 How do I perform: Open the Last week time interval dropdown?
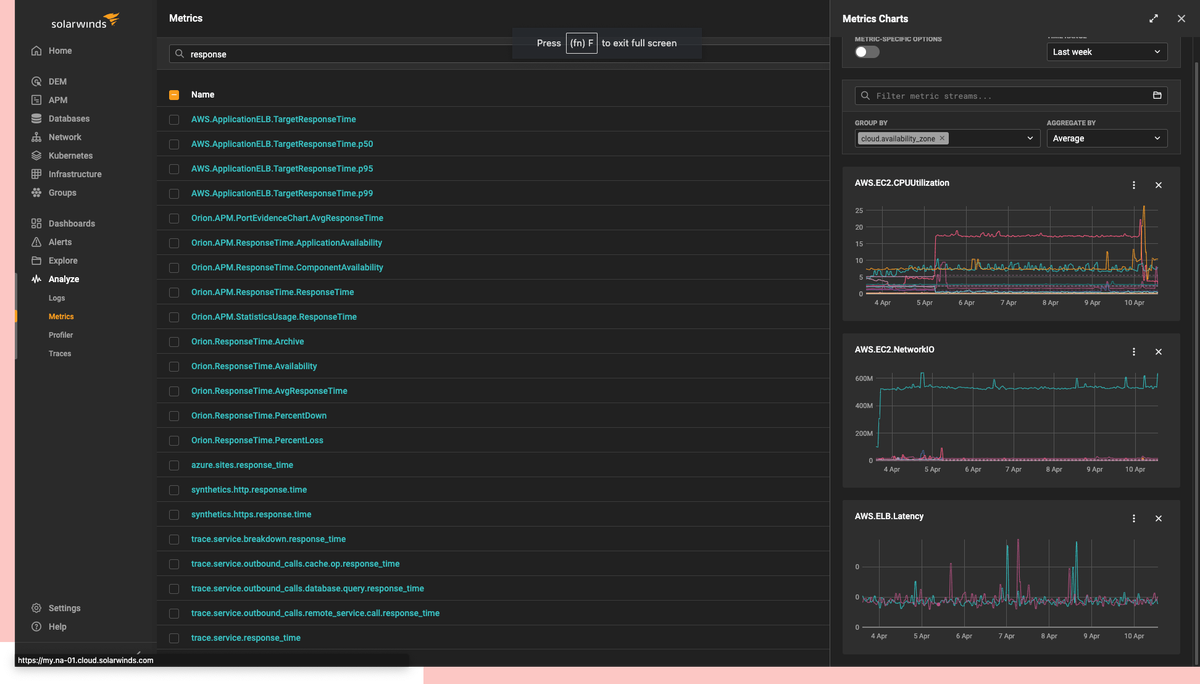click(x=1106, y=51)
